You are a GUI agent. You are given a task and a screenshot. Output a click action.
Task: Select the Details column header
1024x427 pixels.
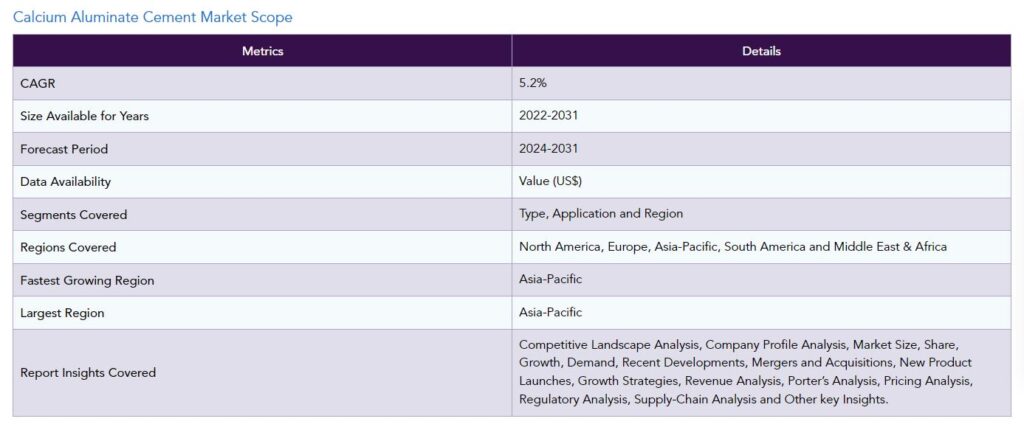tap(761, 51)
